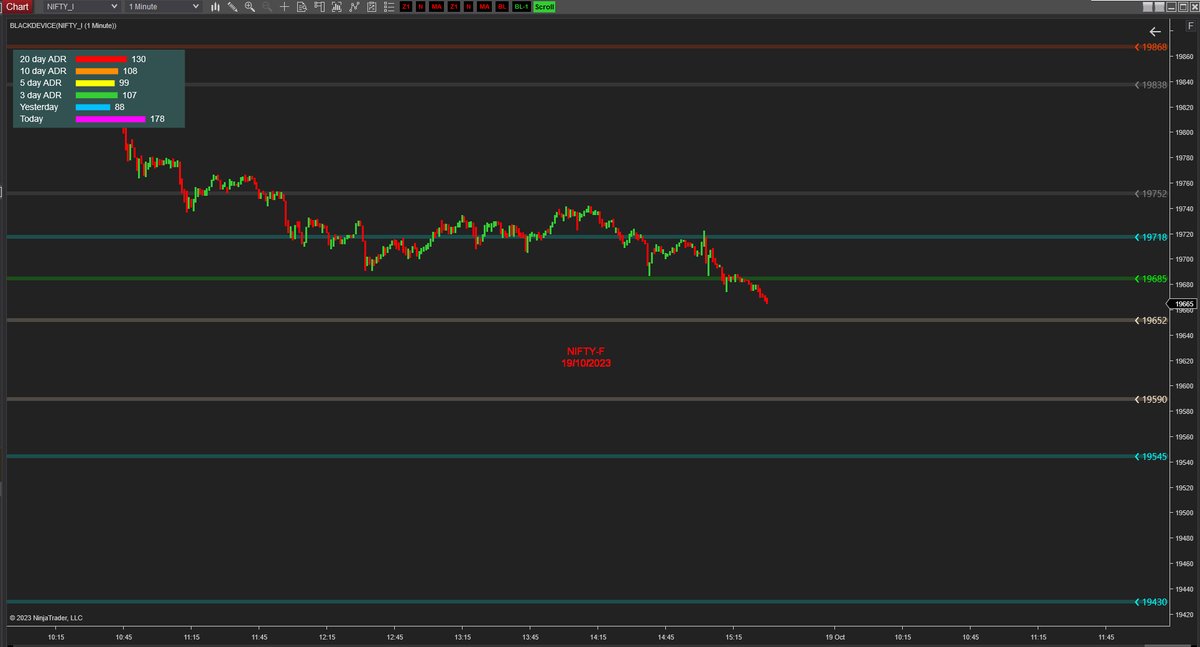
Task: Select the 19590 price level marker
Action: coord(1152,399)
